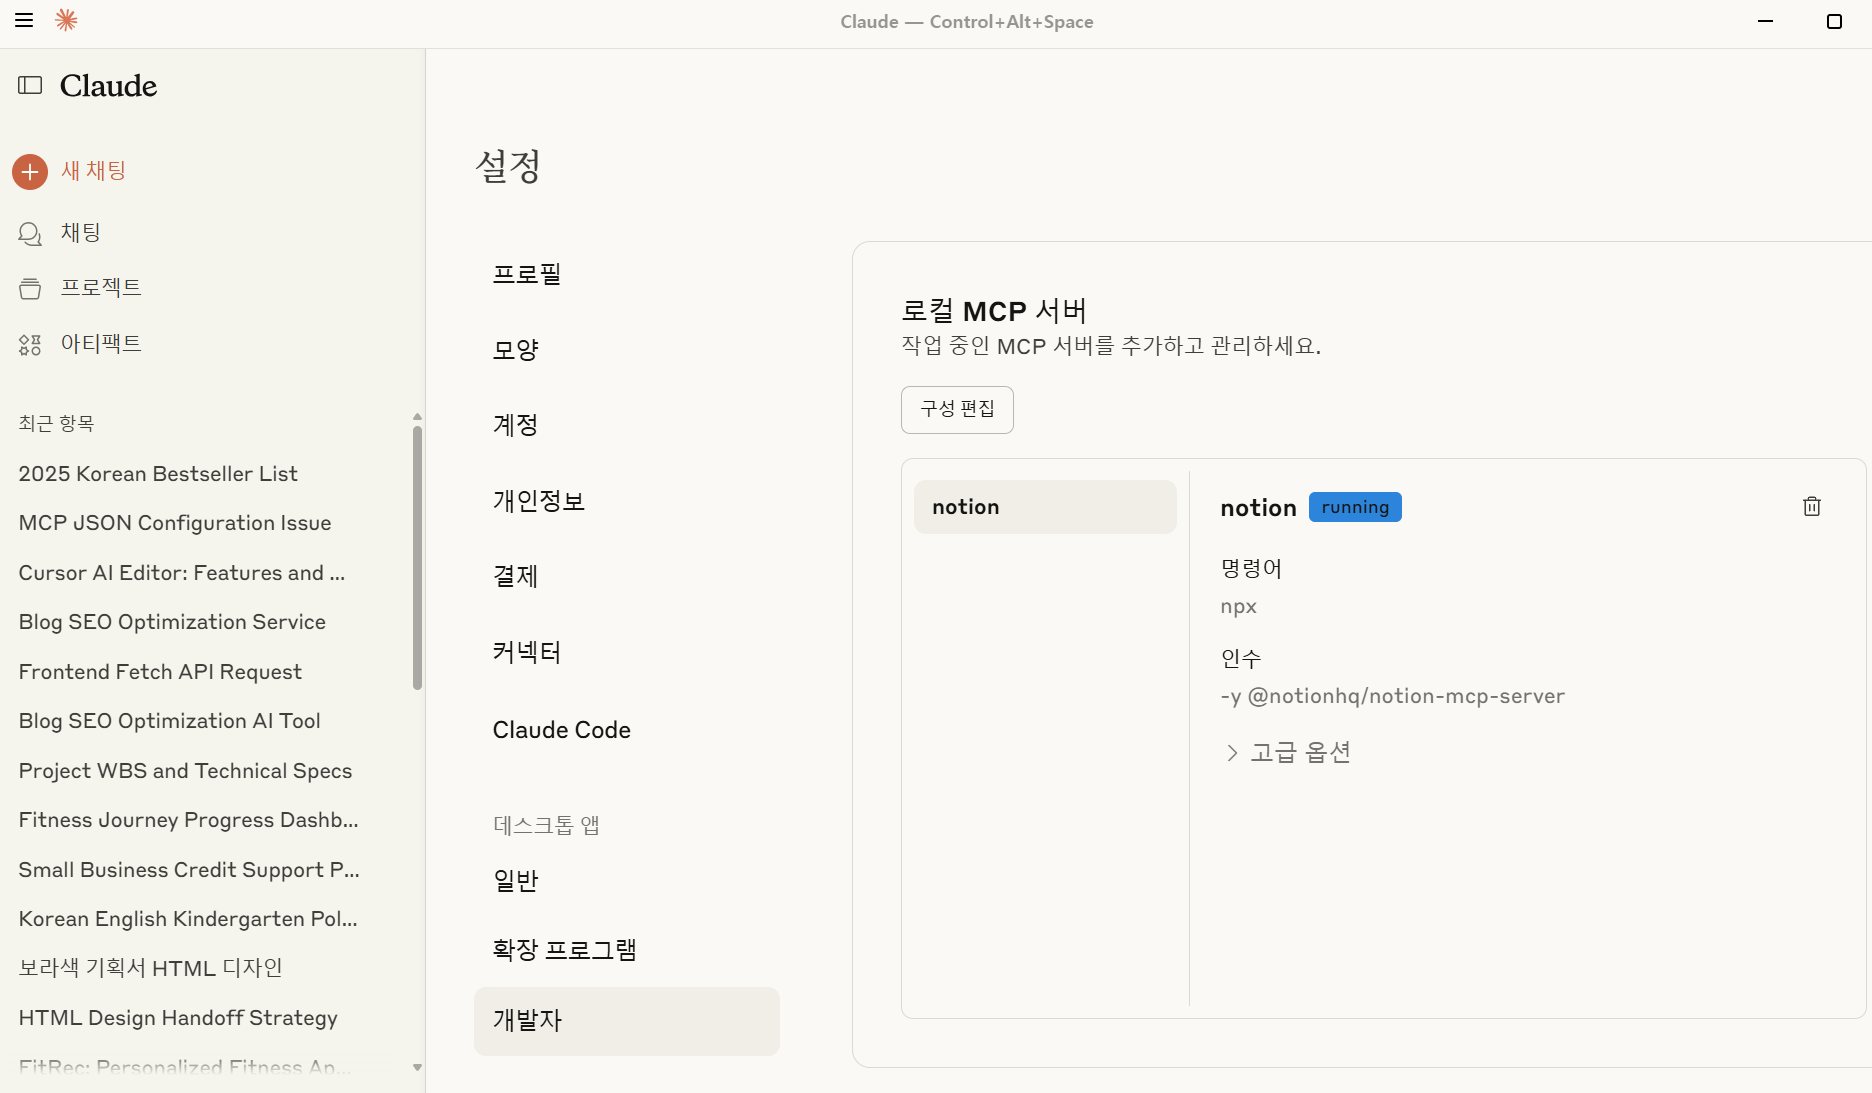
Task: Click the '-y @notionhq/notion-mcp-server' argument text
Action: click(1392, 696)
